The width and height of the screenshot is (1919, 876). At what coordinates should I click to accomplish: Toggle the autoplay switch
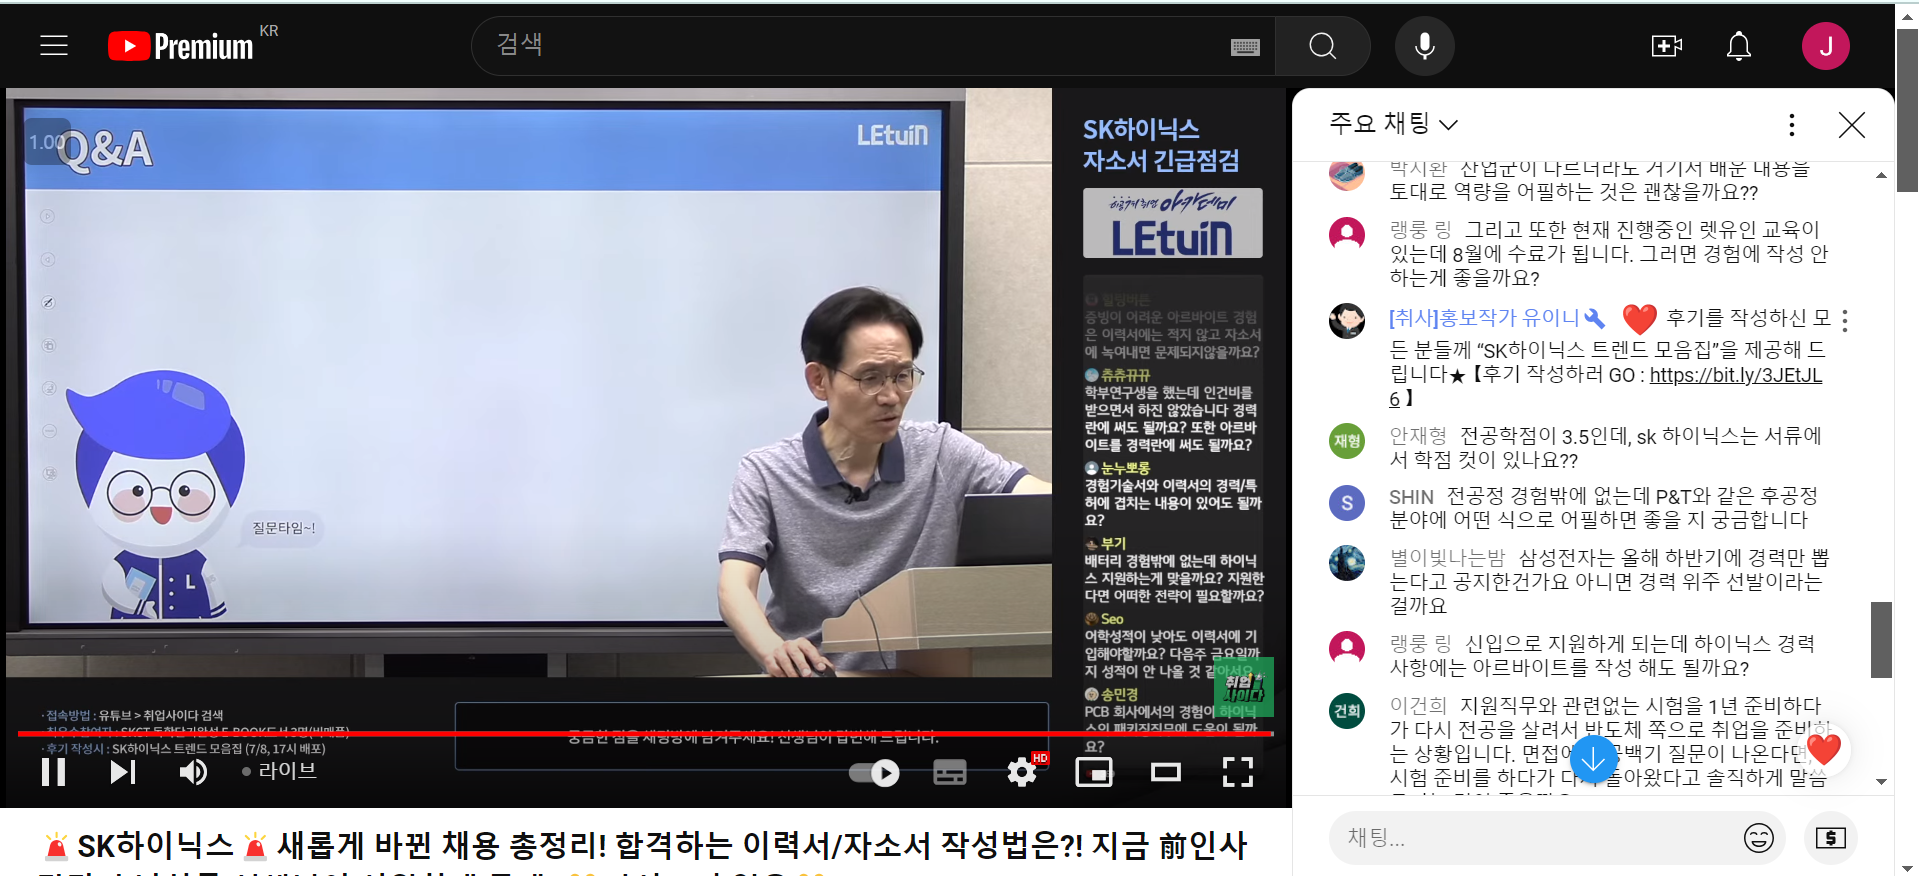tap(874, 773)
